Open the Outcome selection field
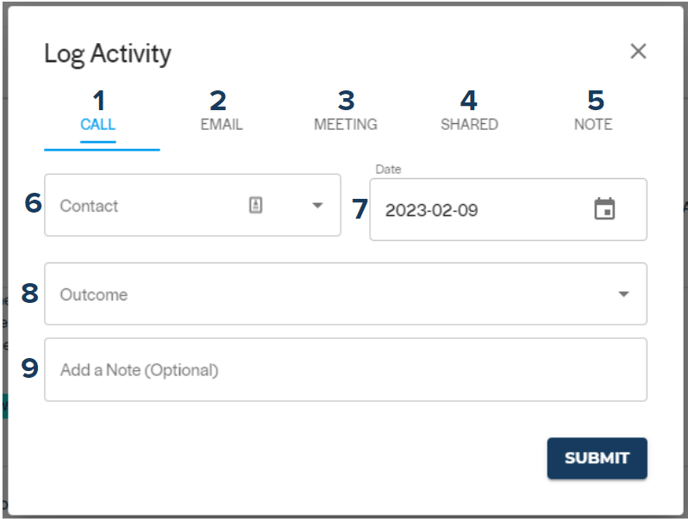The image size is (688, 519). click(345, 294)
